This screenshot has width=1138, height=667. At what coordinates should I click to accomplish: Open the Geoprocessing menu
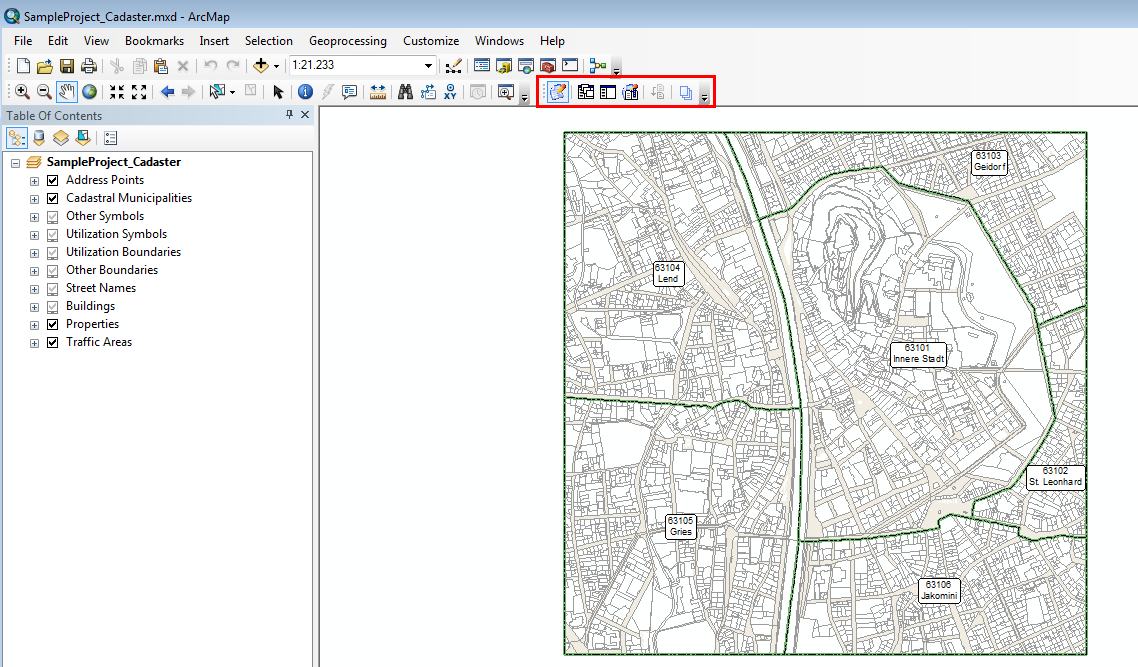click(x=347, y=41)
